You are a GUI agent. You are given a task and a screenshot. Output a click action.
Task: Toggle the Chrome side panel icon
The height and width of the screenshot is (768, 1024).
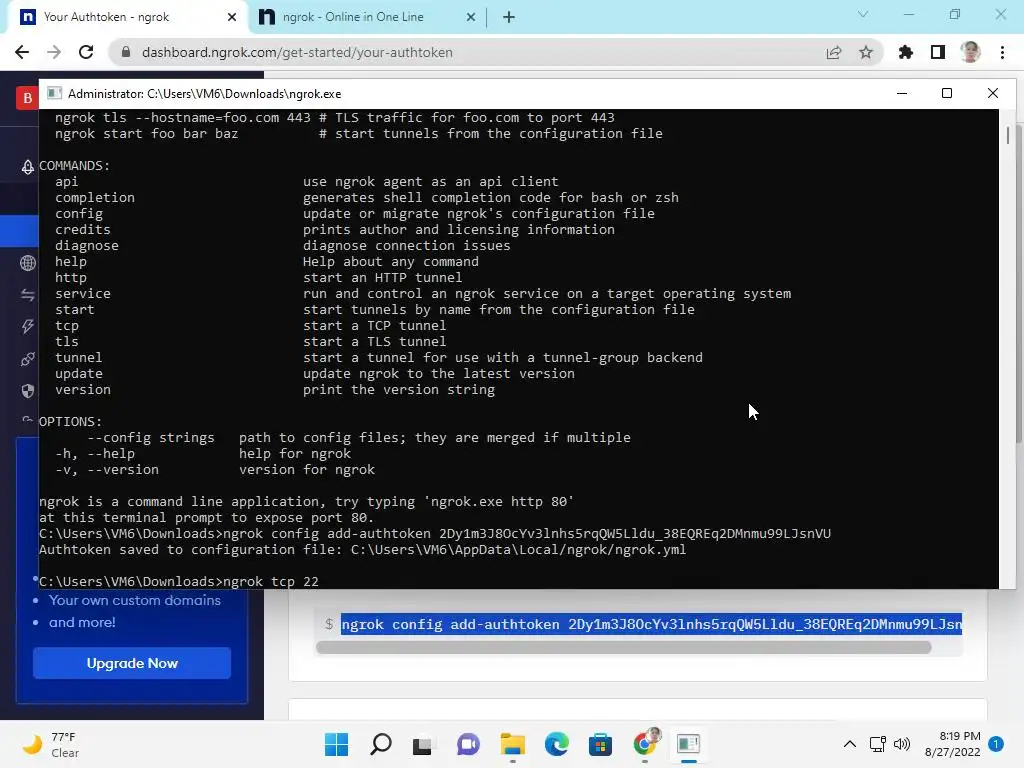pyautogui.click(x=938, y=52)
